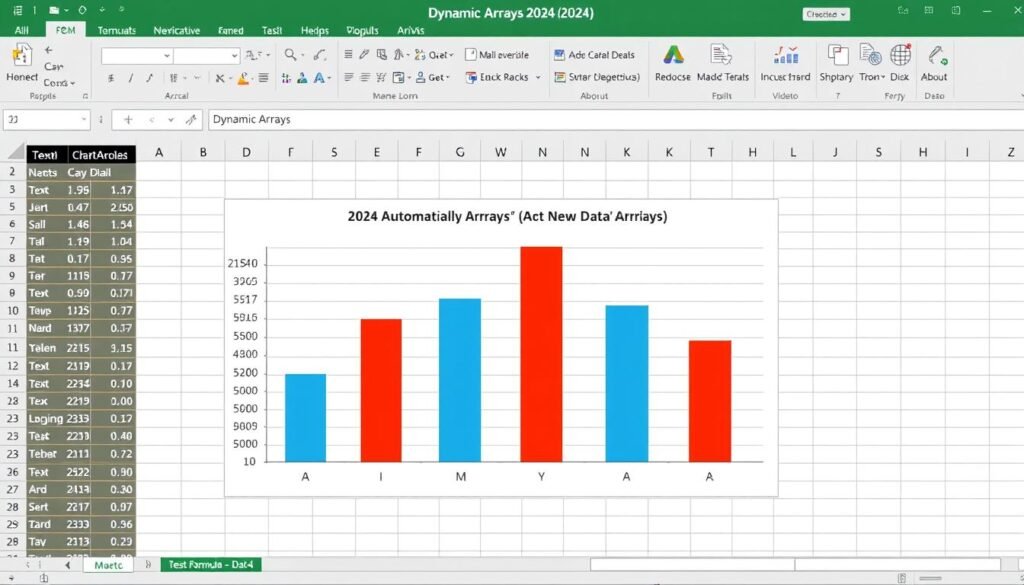The width and height of the screenshot is (1024, 585).
Task: Select the red chart bar above I
Action: [x=381, y=390]
